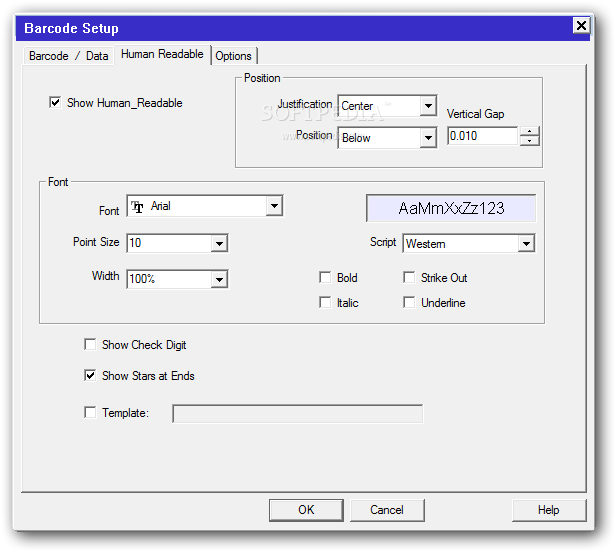Open the Font dropdown showing Arial
This screenshot has width=616, height=552.
[274, 205]
